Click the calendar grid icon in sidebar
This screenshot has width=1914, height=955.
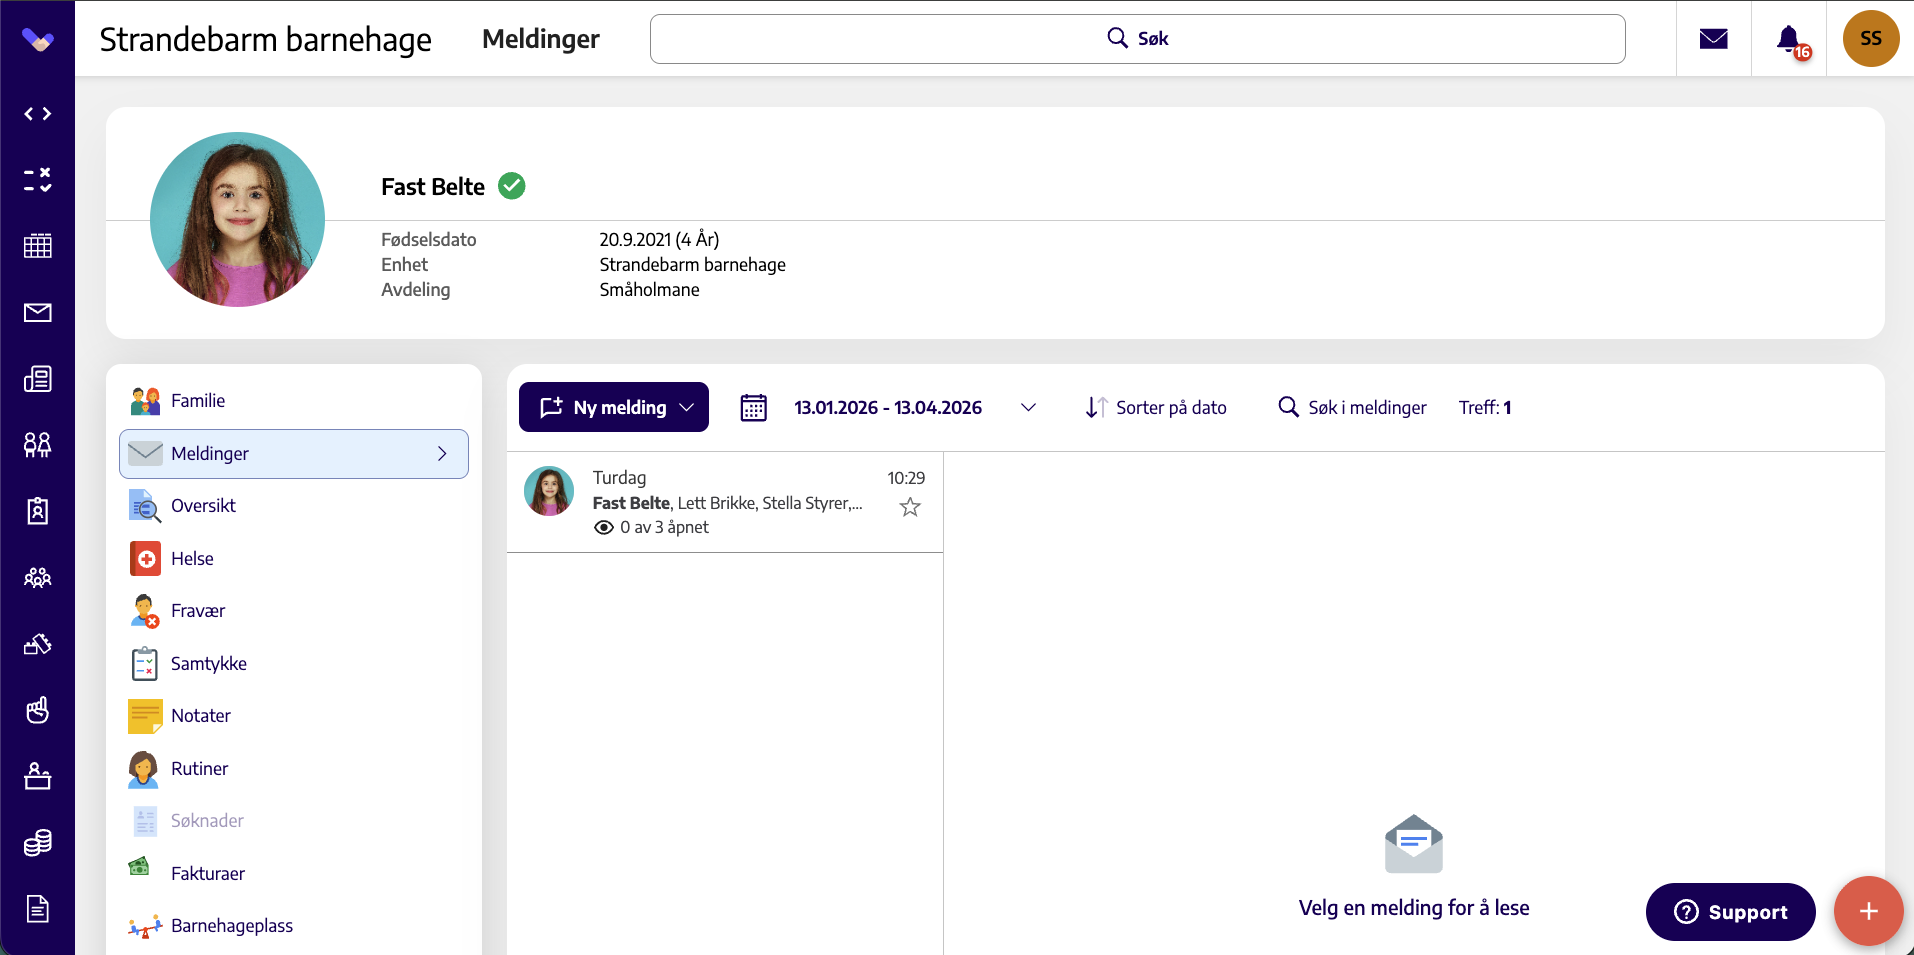38,246
